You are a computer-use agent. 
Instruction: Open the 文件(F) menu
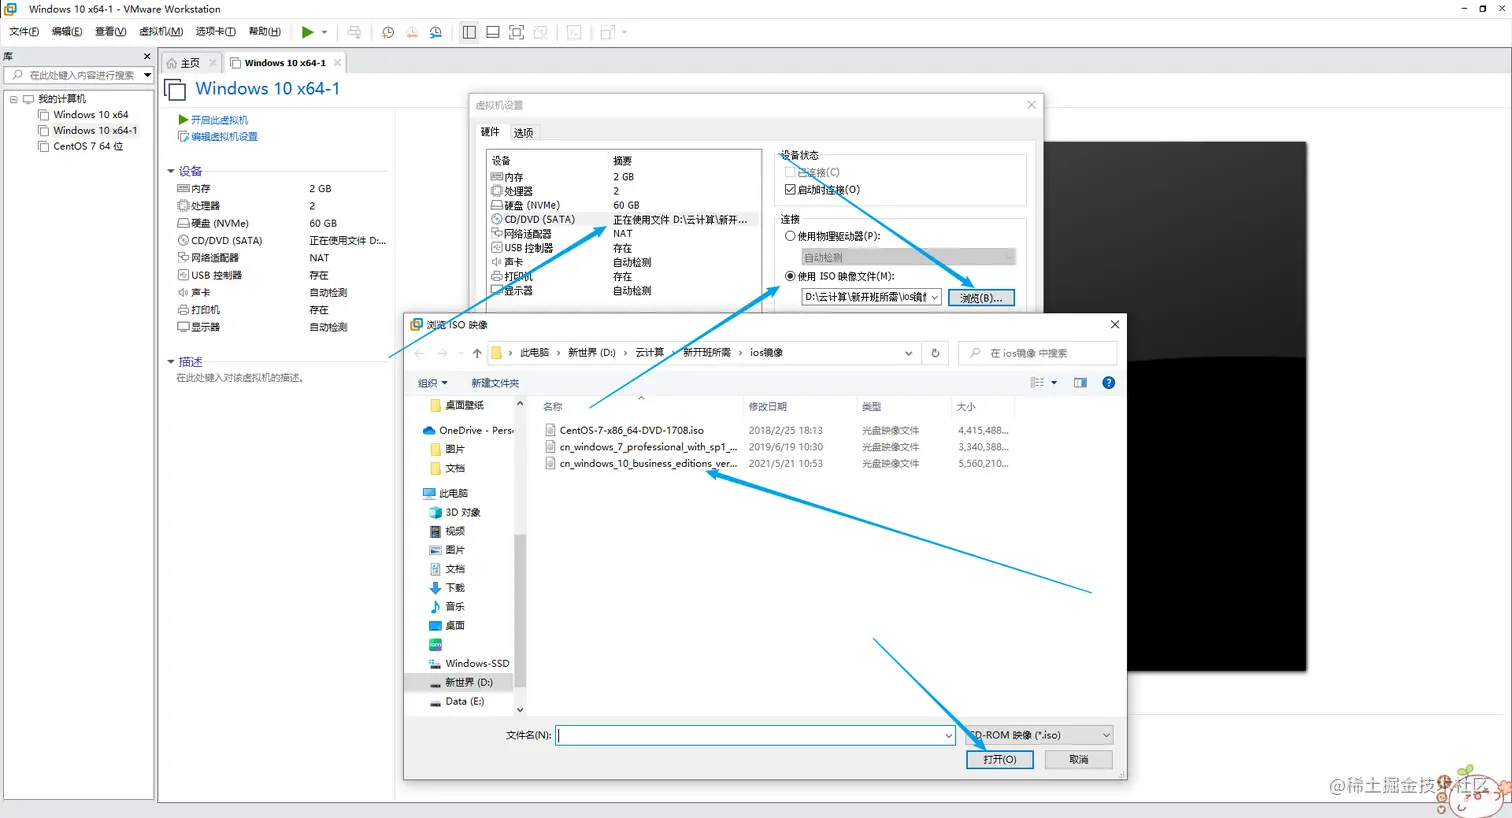tap(24, 32)
